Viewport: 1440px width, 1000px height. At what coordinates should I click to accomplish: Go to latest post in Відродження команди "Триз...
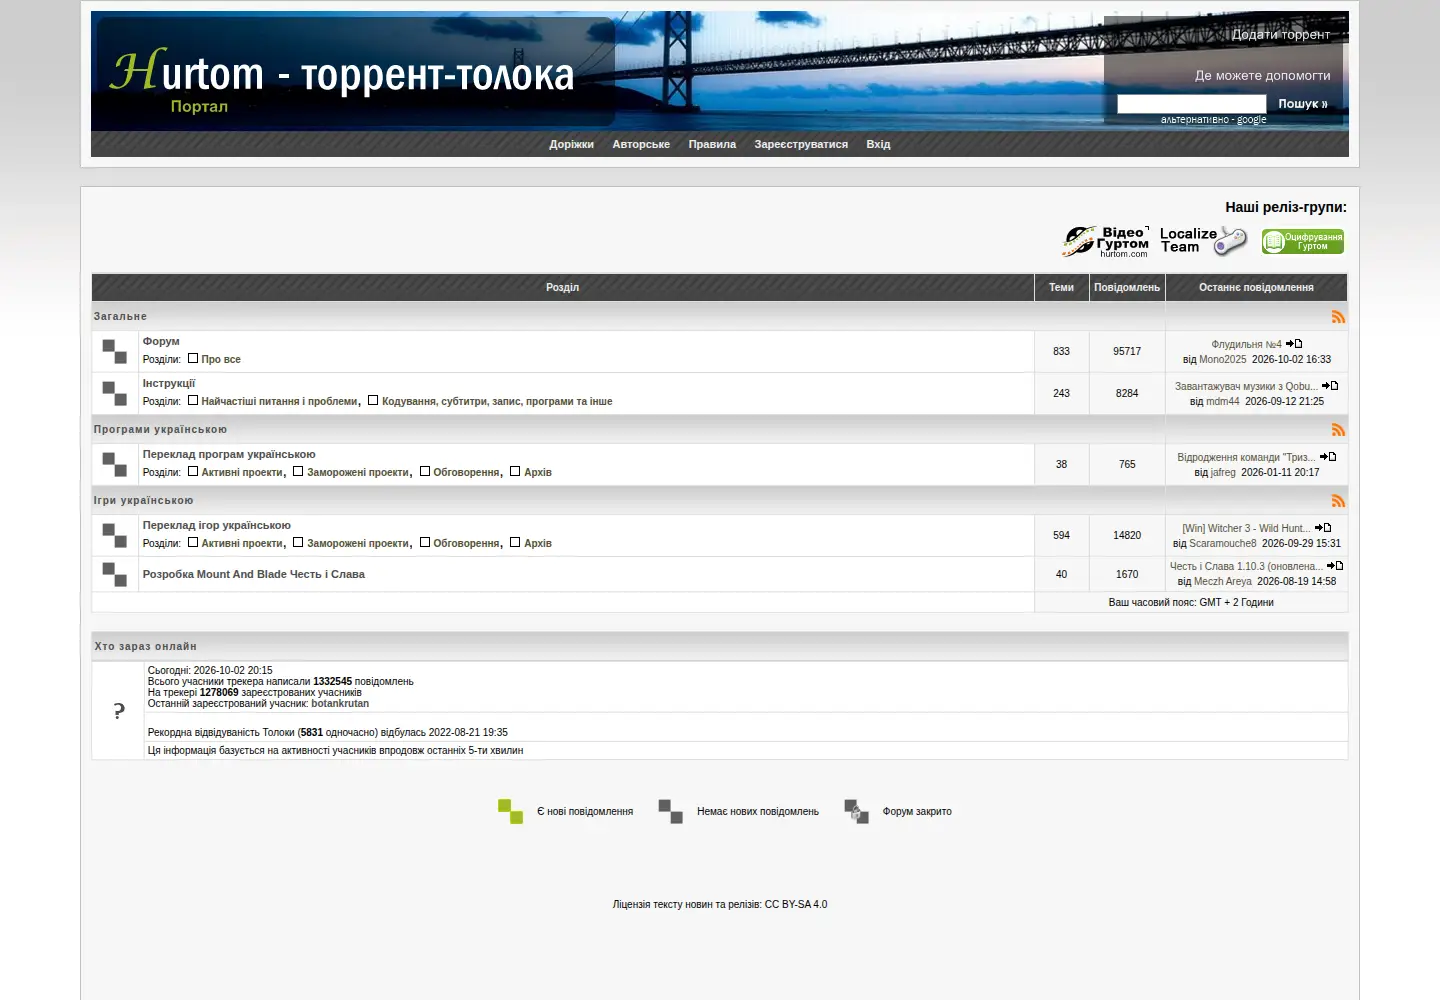point(1328,457)
